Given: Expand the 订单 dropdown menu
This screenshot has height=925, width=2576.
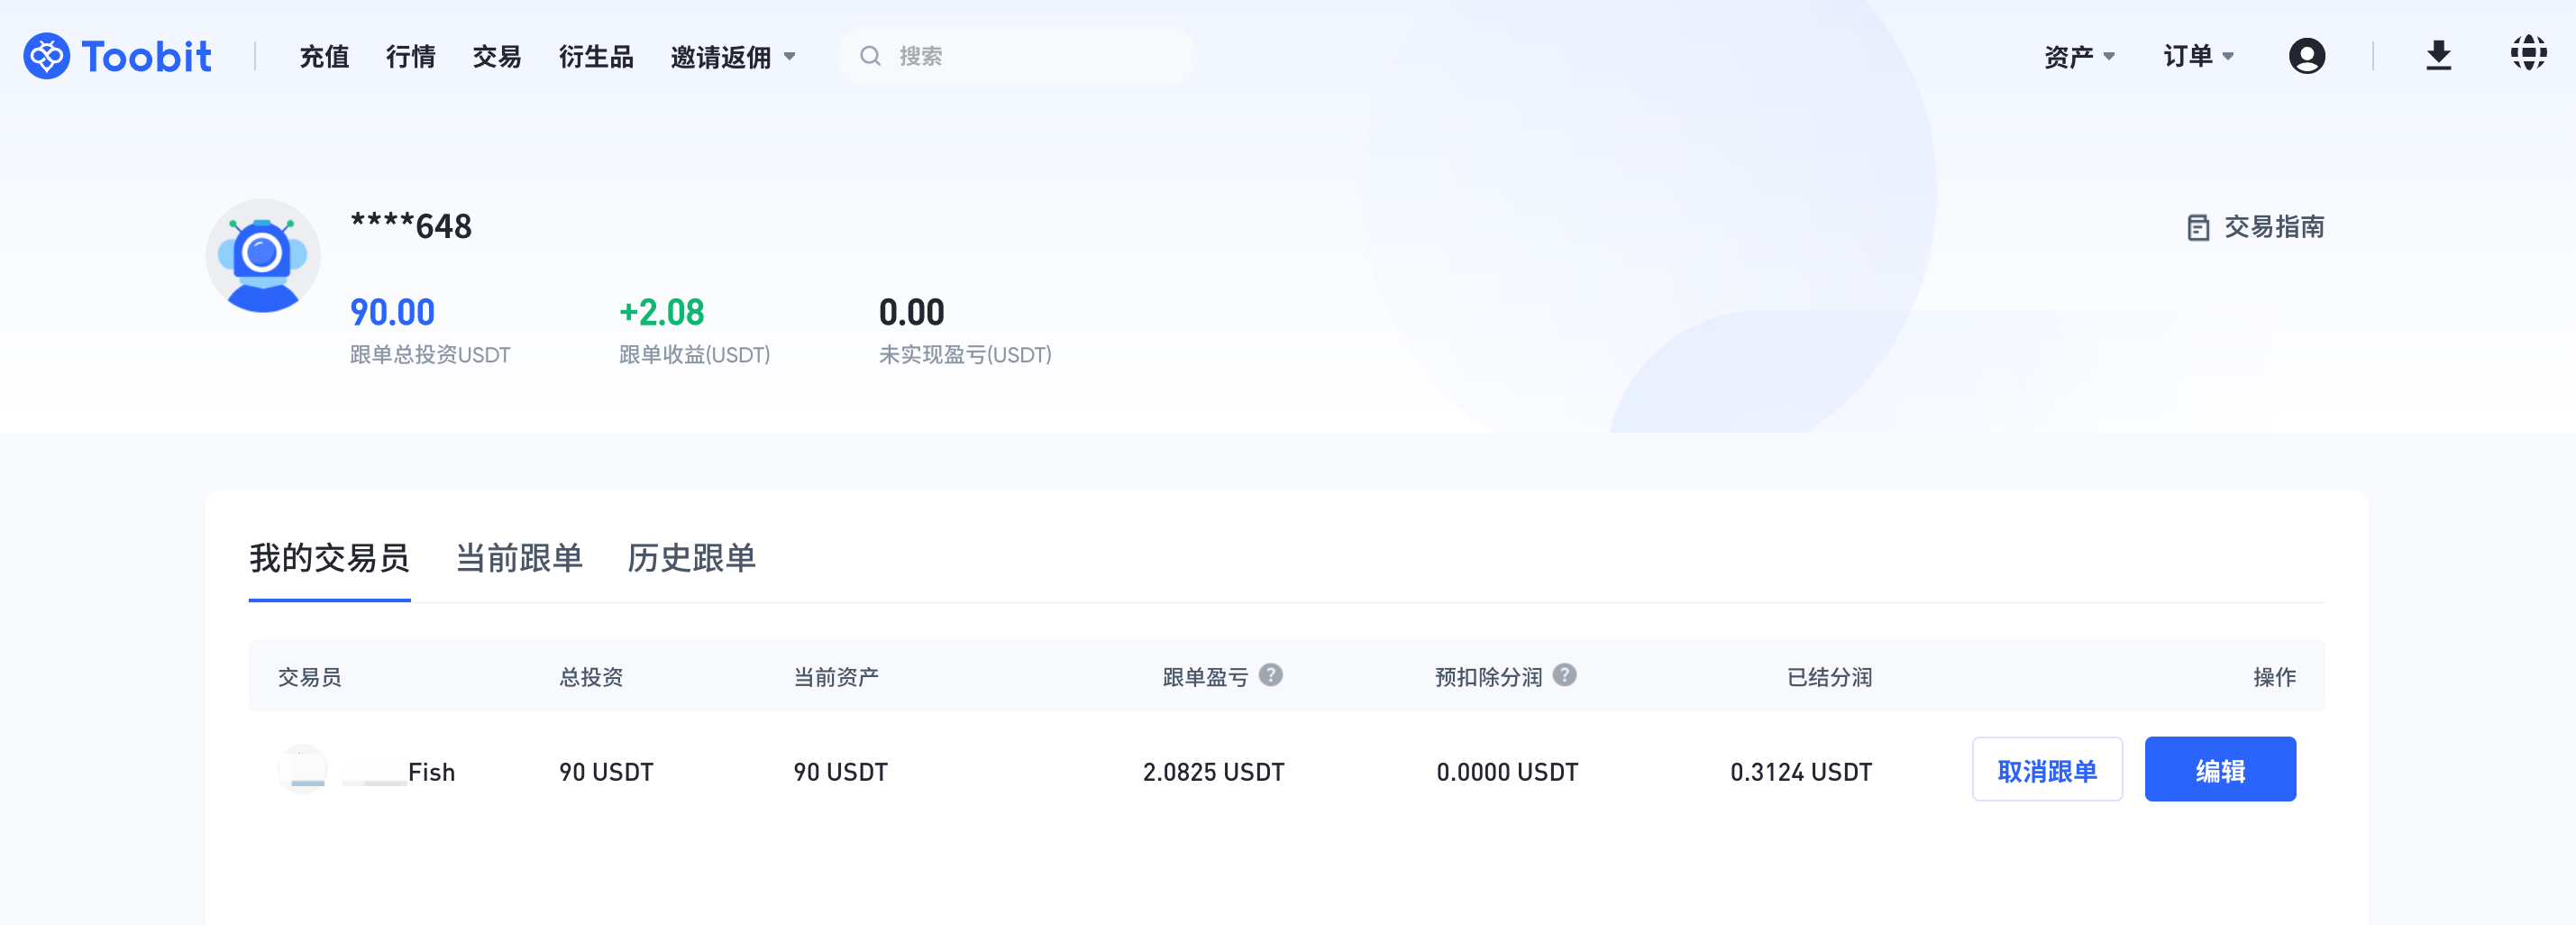Looking at the screenshot, I should point(2197,57).
